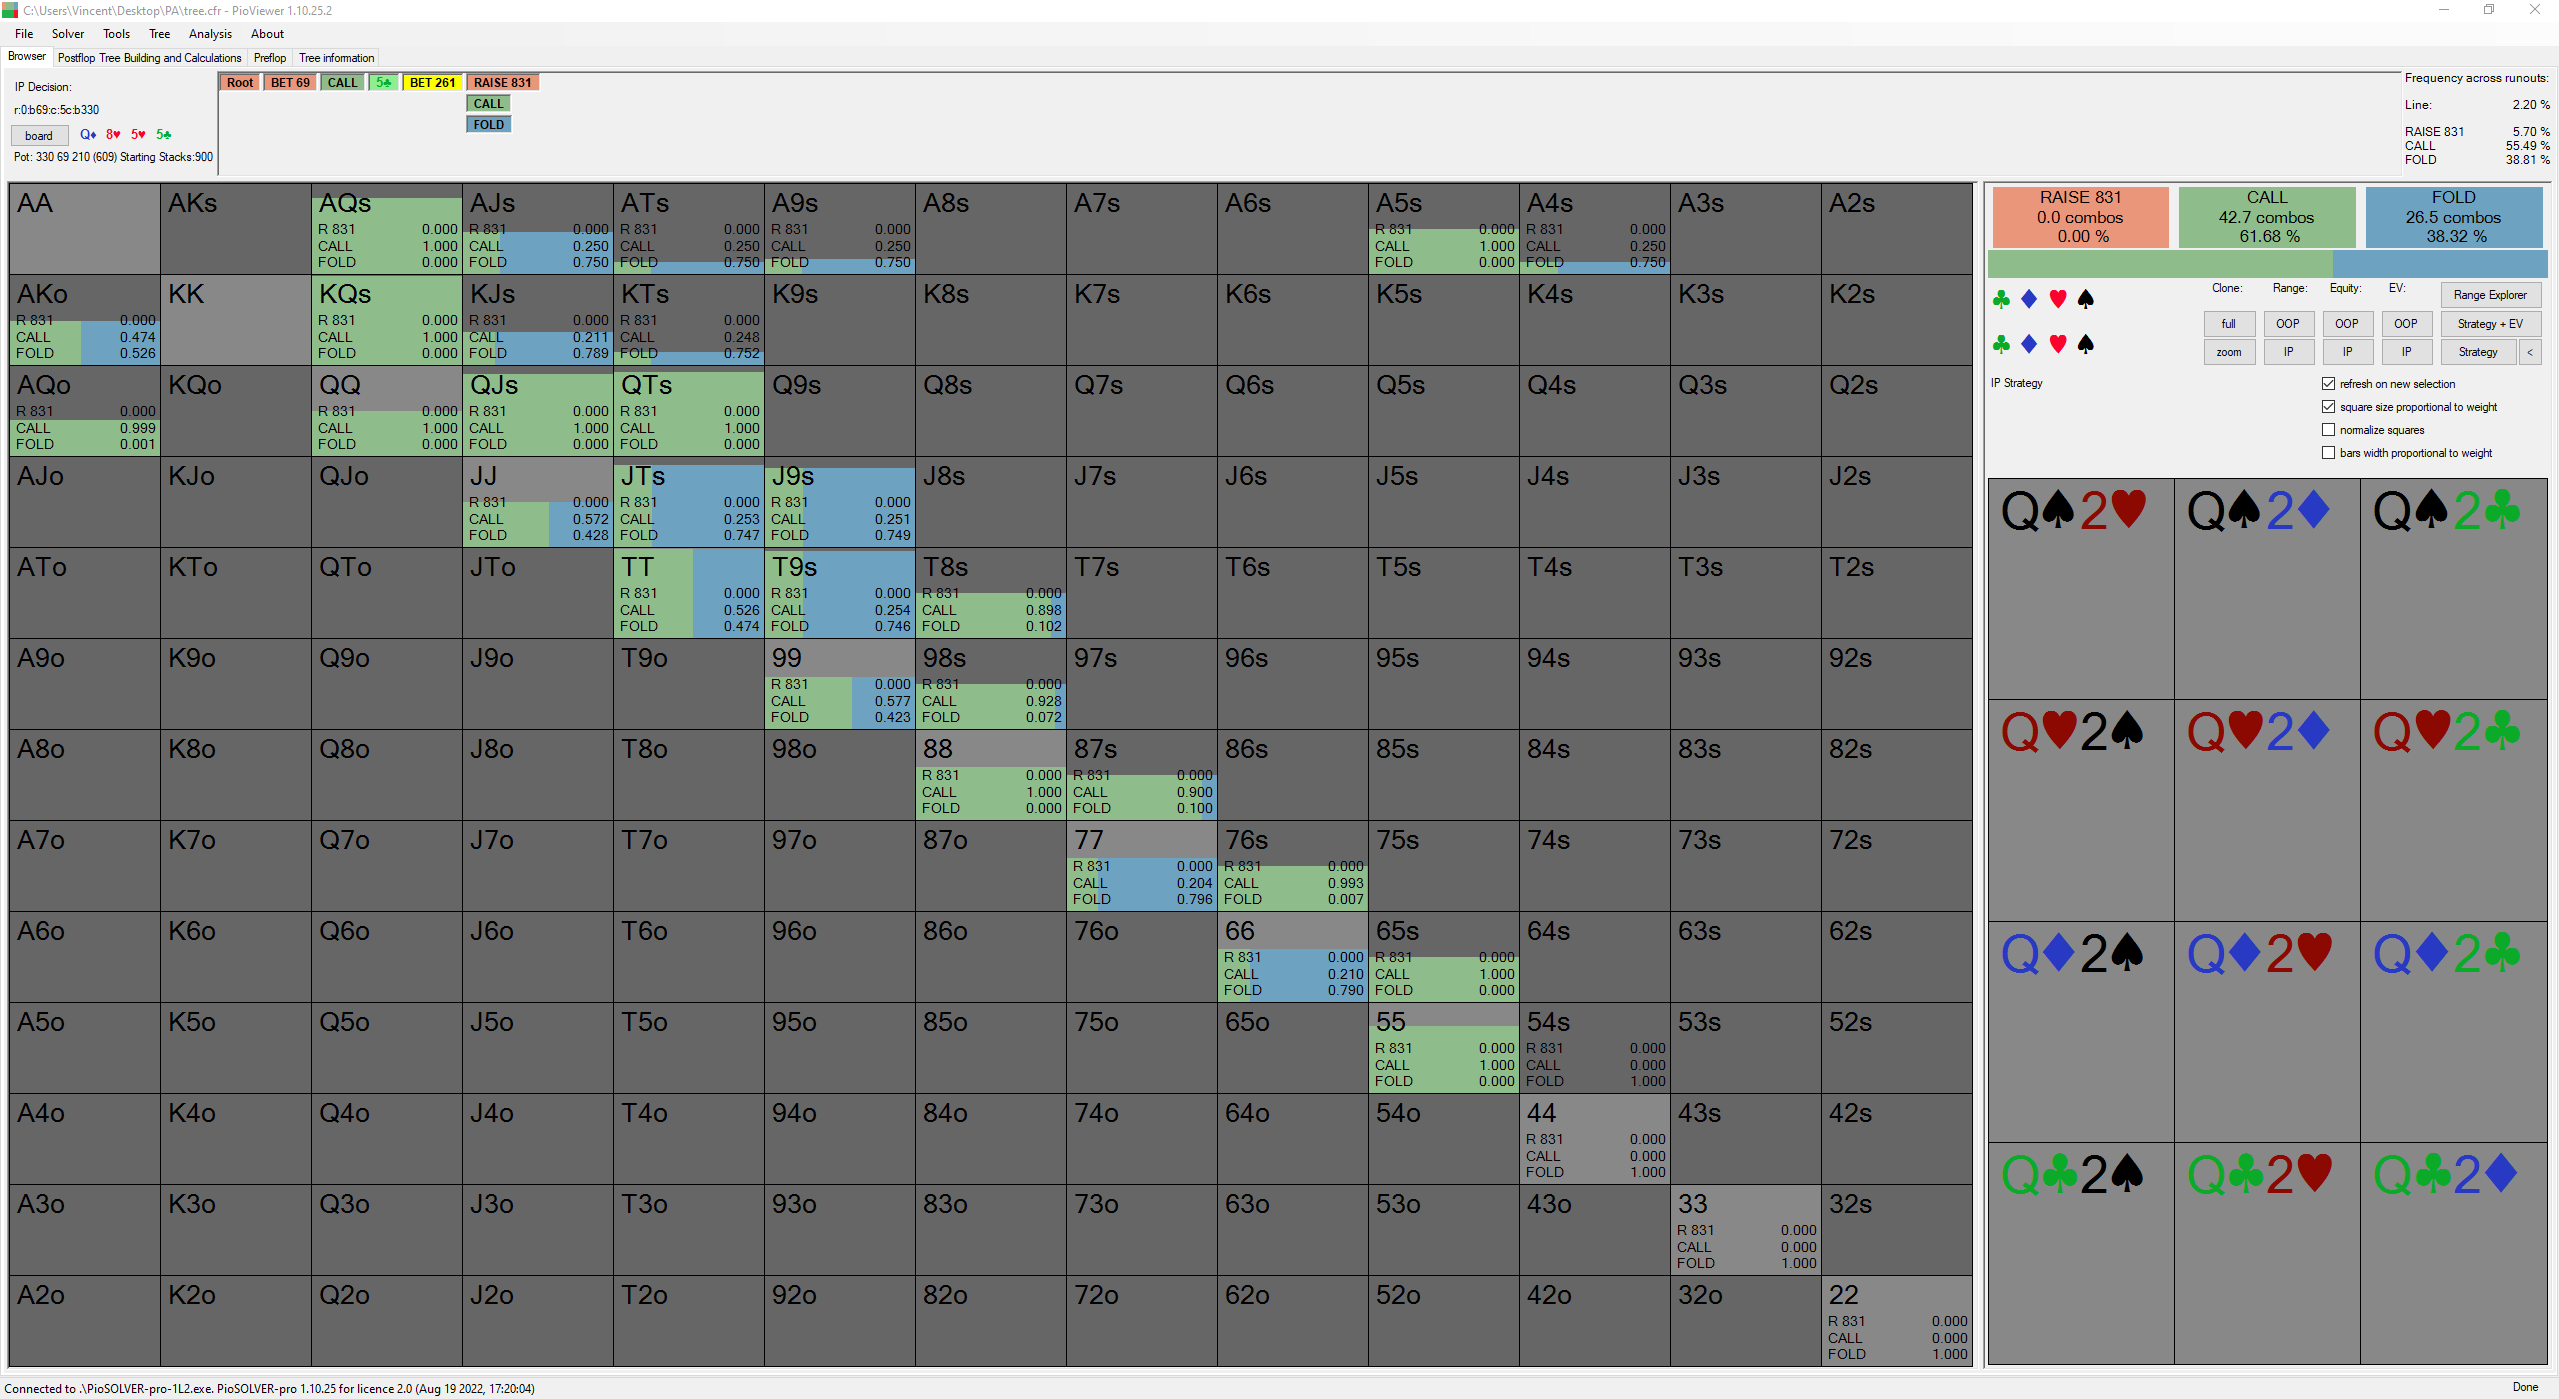Viewport: 2559px width, 1399px height.
Task: Click the black spade icon in top suit row
Action: 2086,299
